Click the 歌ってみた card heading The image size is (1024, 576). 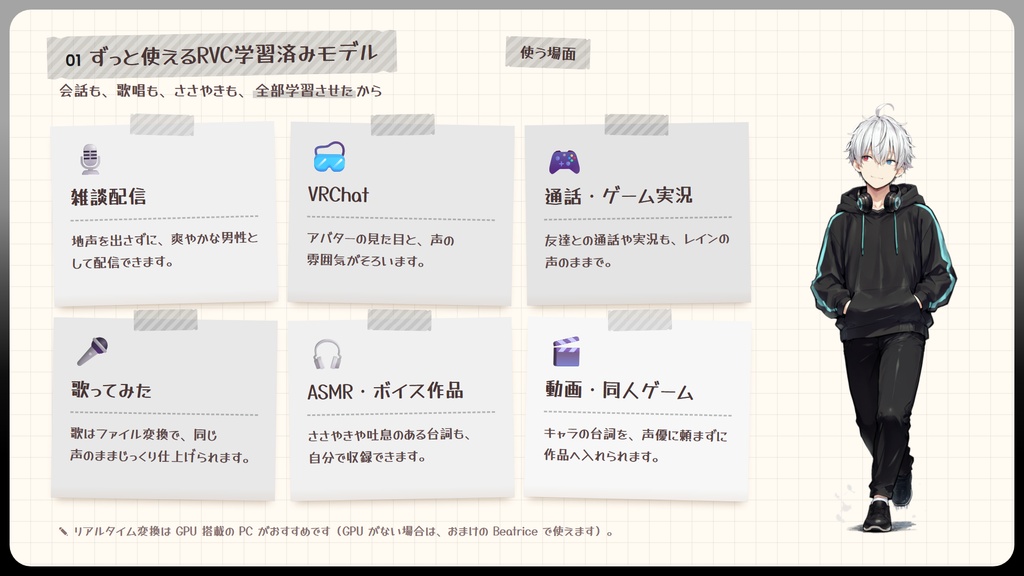pos(111,390)
